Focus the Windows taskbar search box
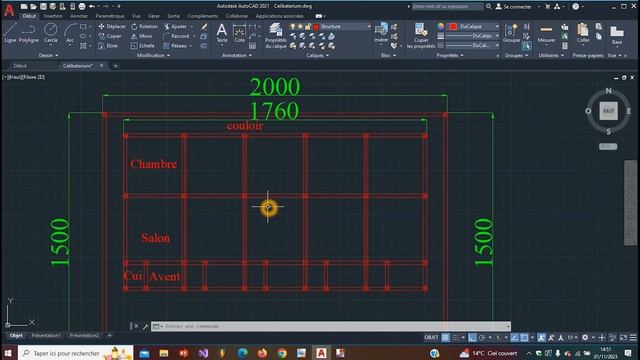This screenshot has height=360, width=640. 76,353
